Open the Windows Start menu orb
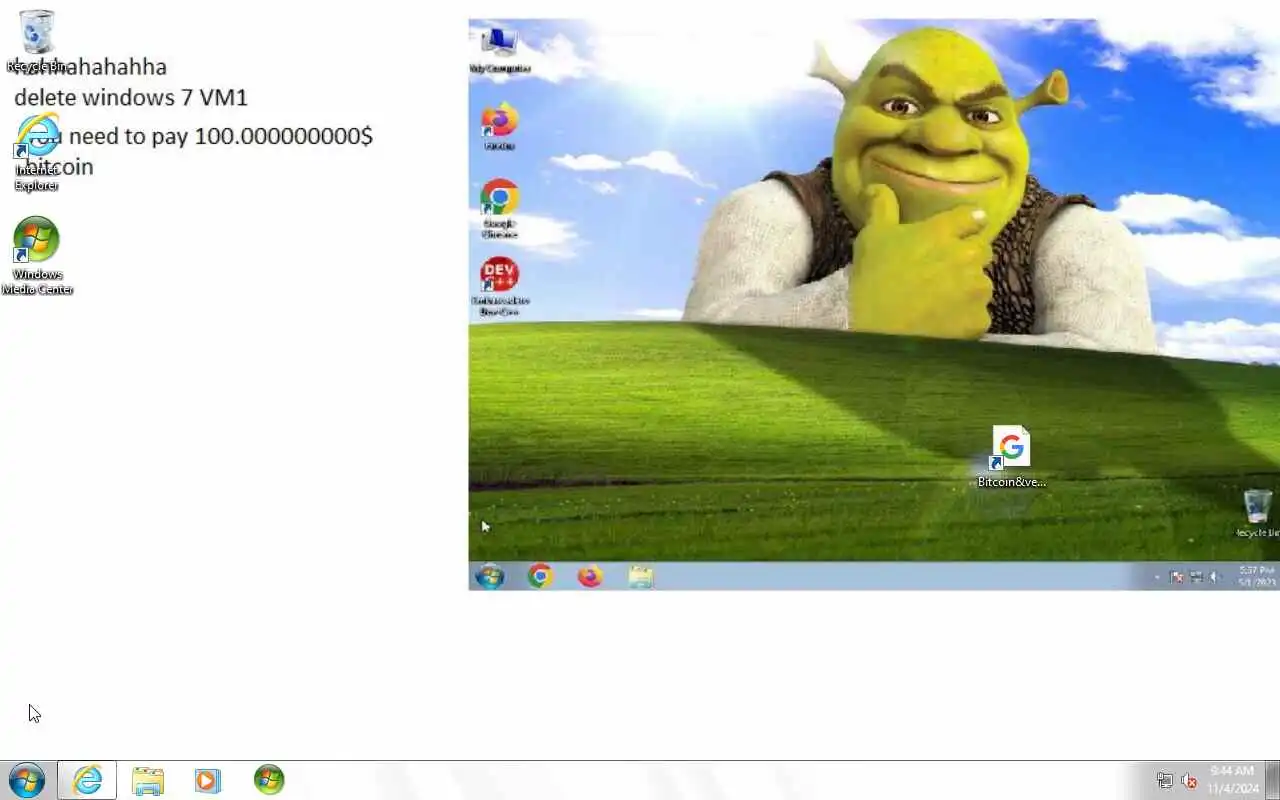The width and height of the screenshot is (1280, 800). [26, 780]
